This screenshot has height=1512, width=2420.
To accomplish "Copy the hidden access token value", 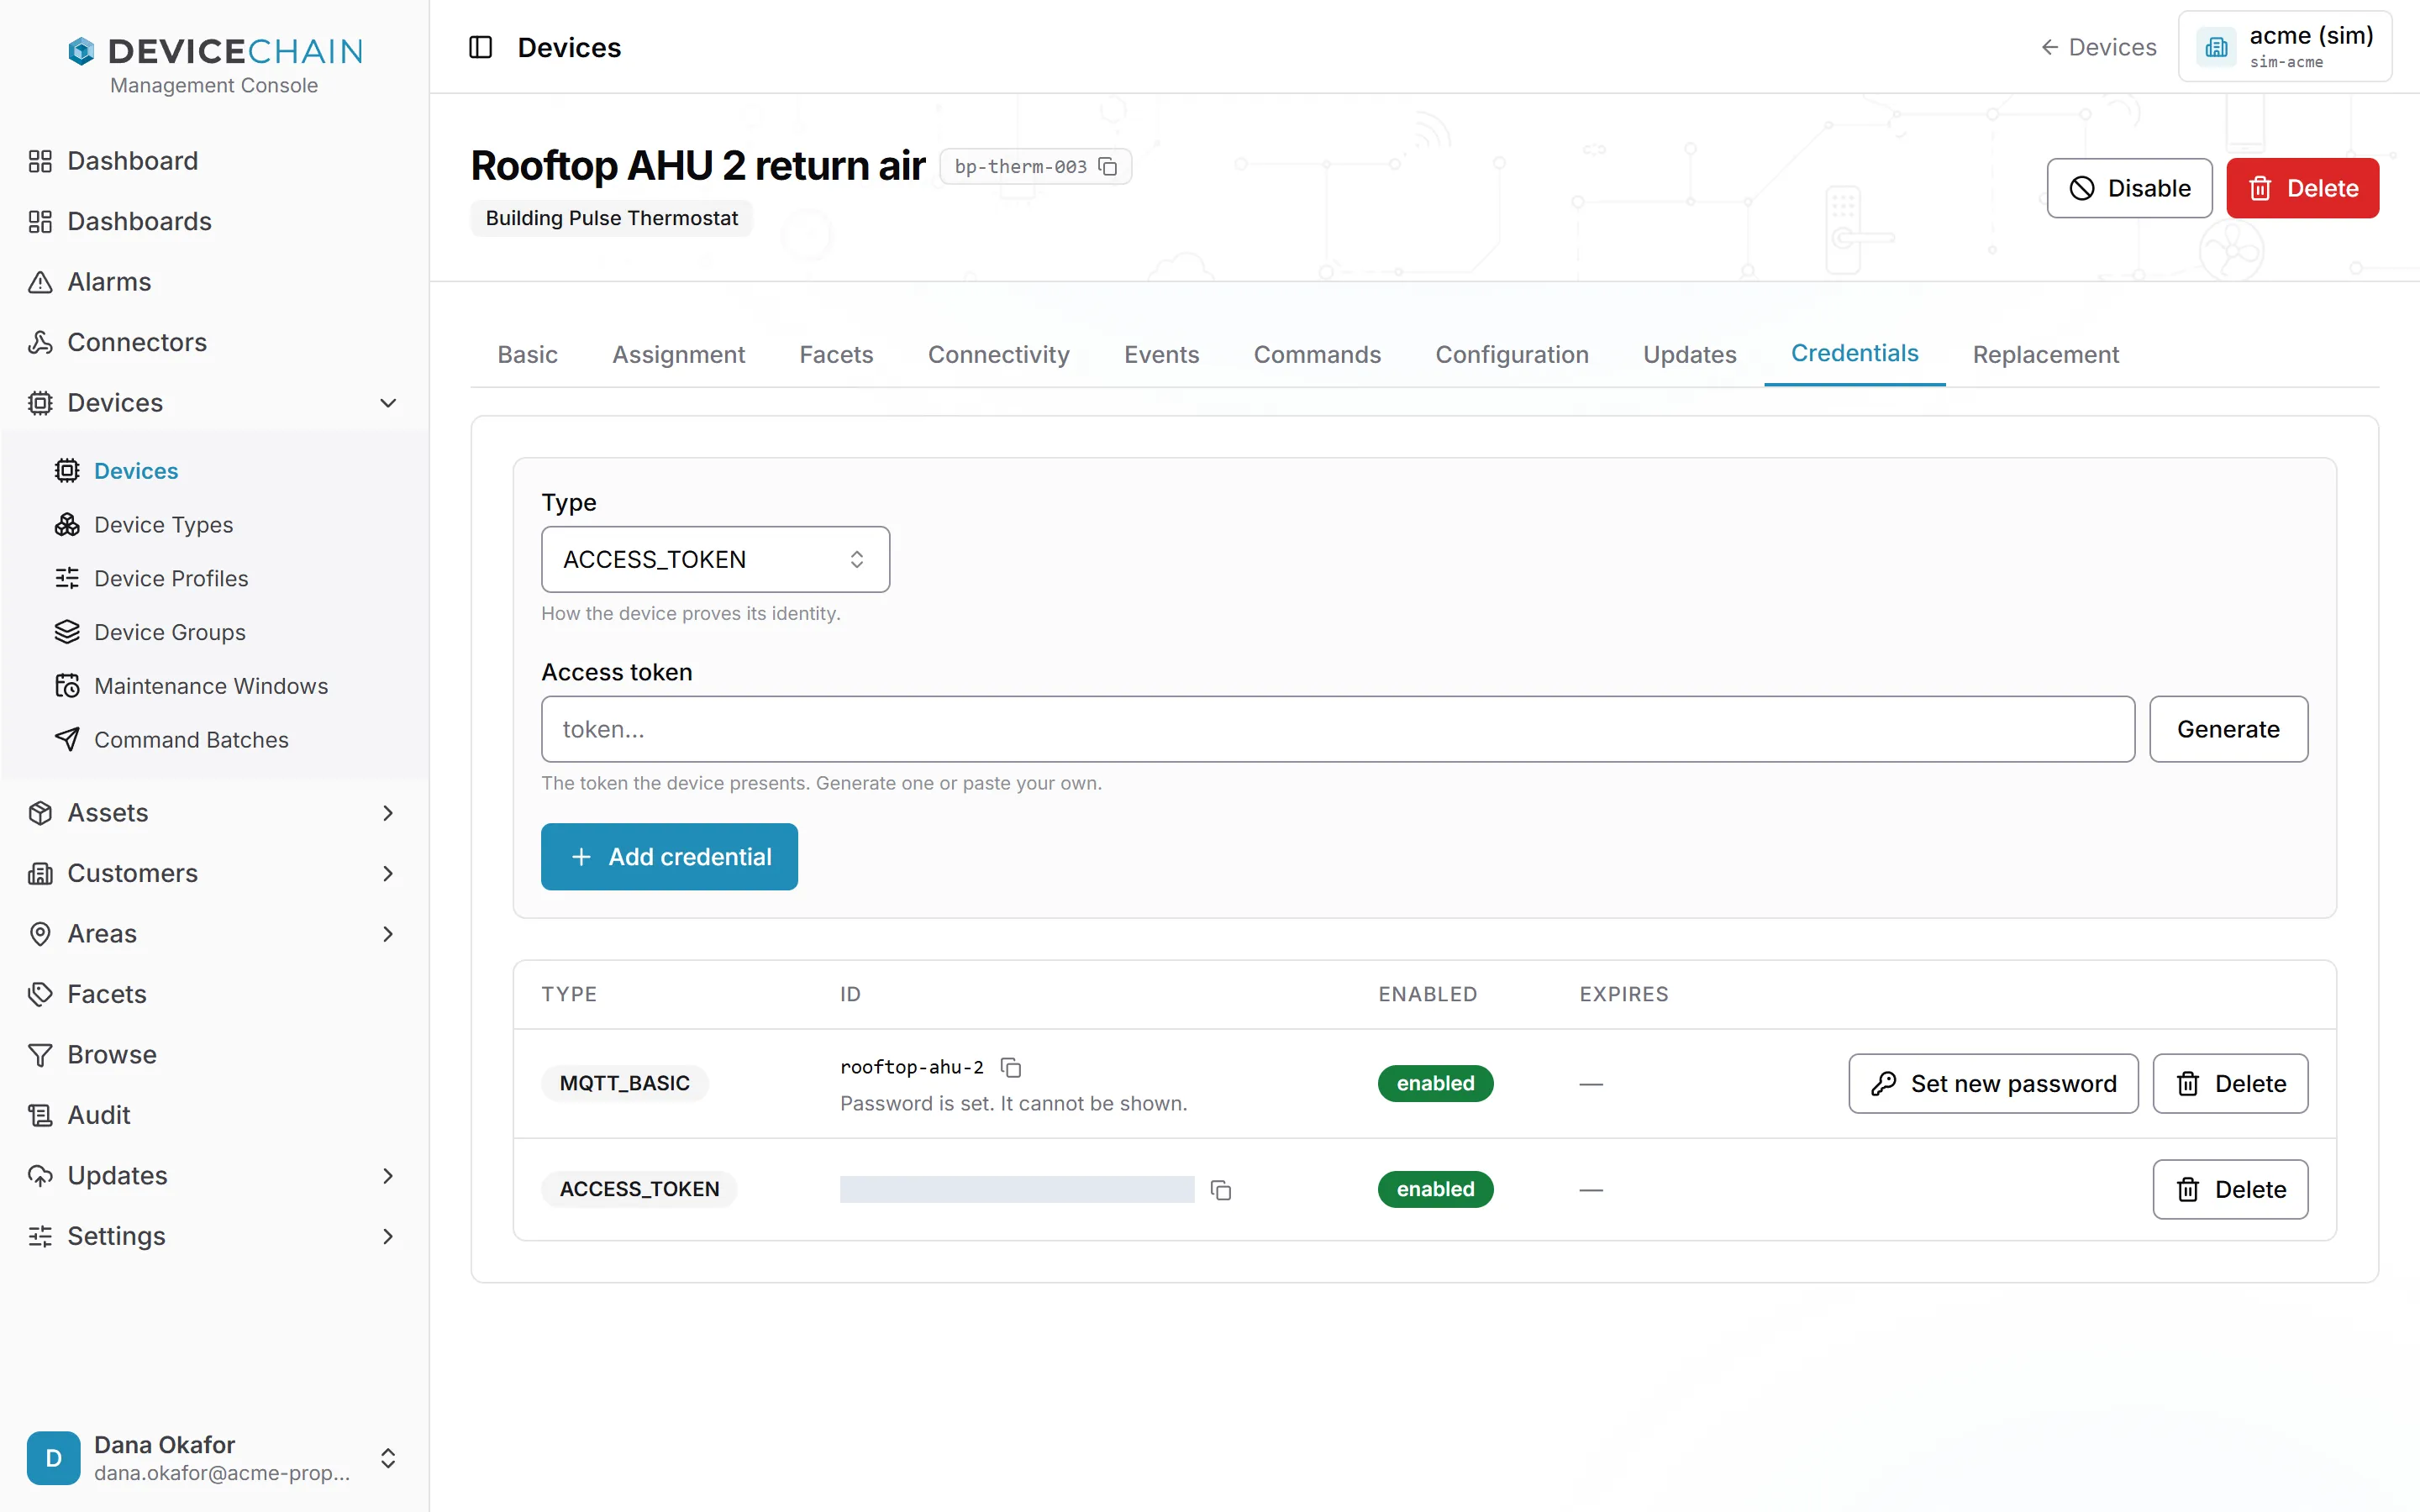I will pyautogui.click(x=1221, y=1189).
